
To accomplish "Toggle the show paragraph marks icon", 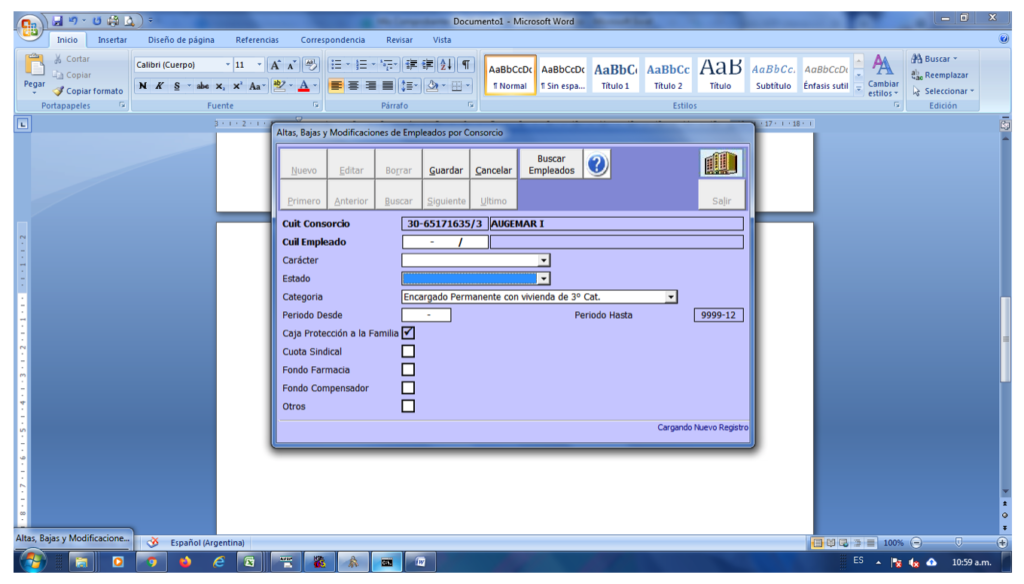I will coord(466,64).
